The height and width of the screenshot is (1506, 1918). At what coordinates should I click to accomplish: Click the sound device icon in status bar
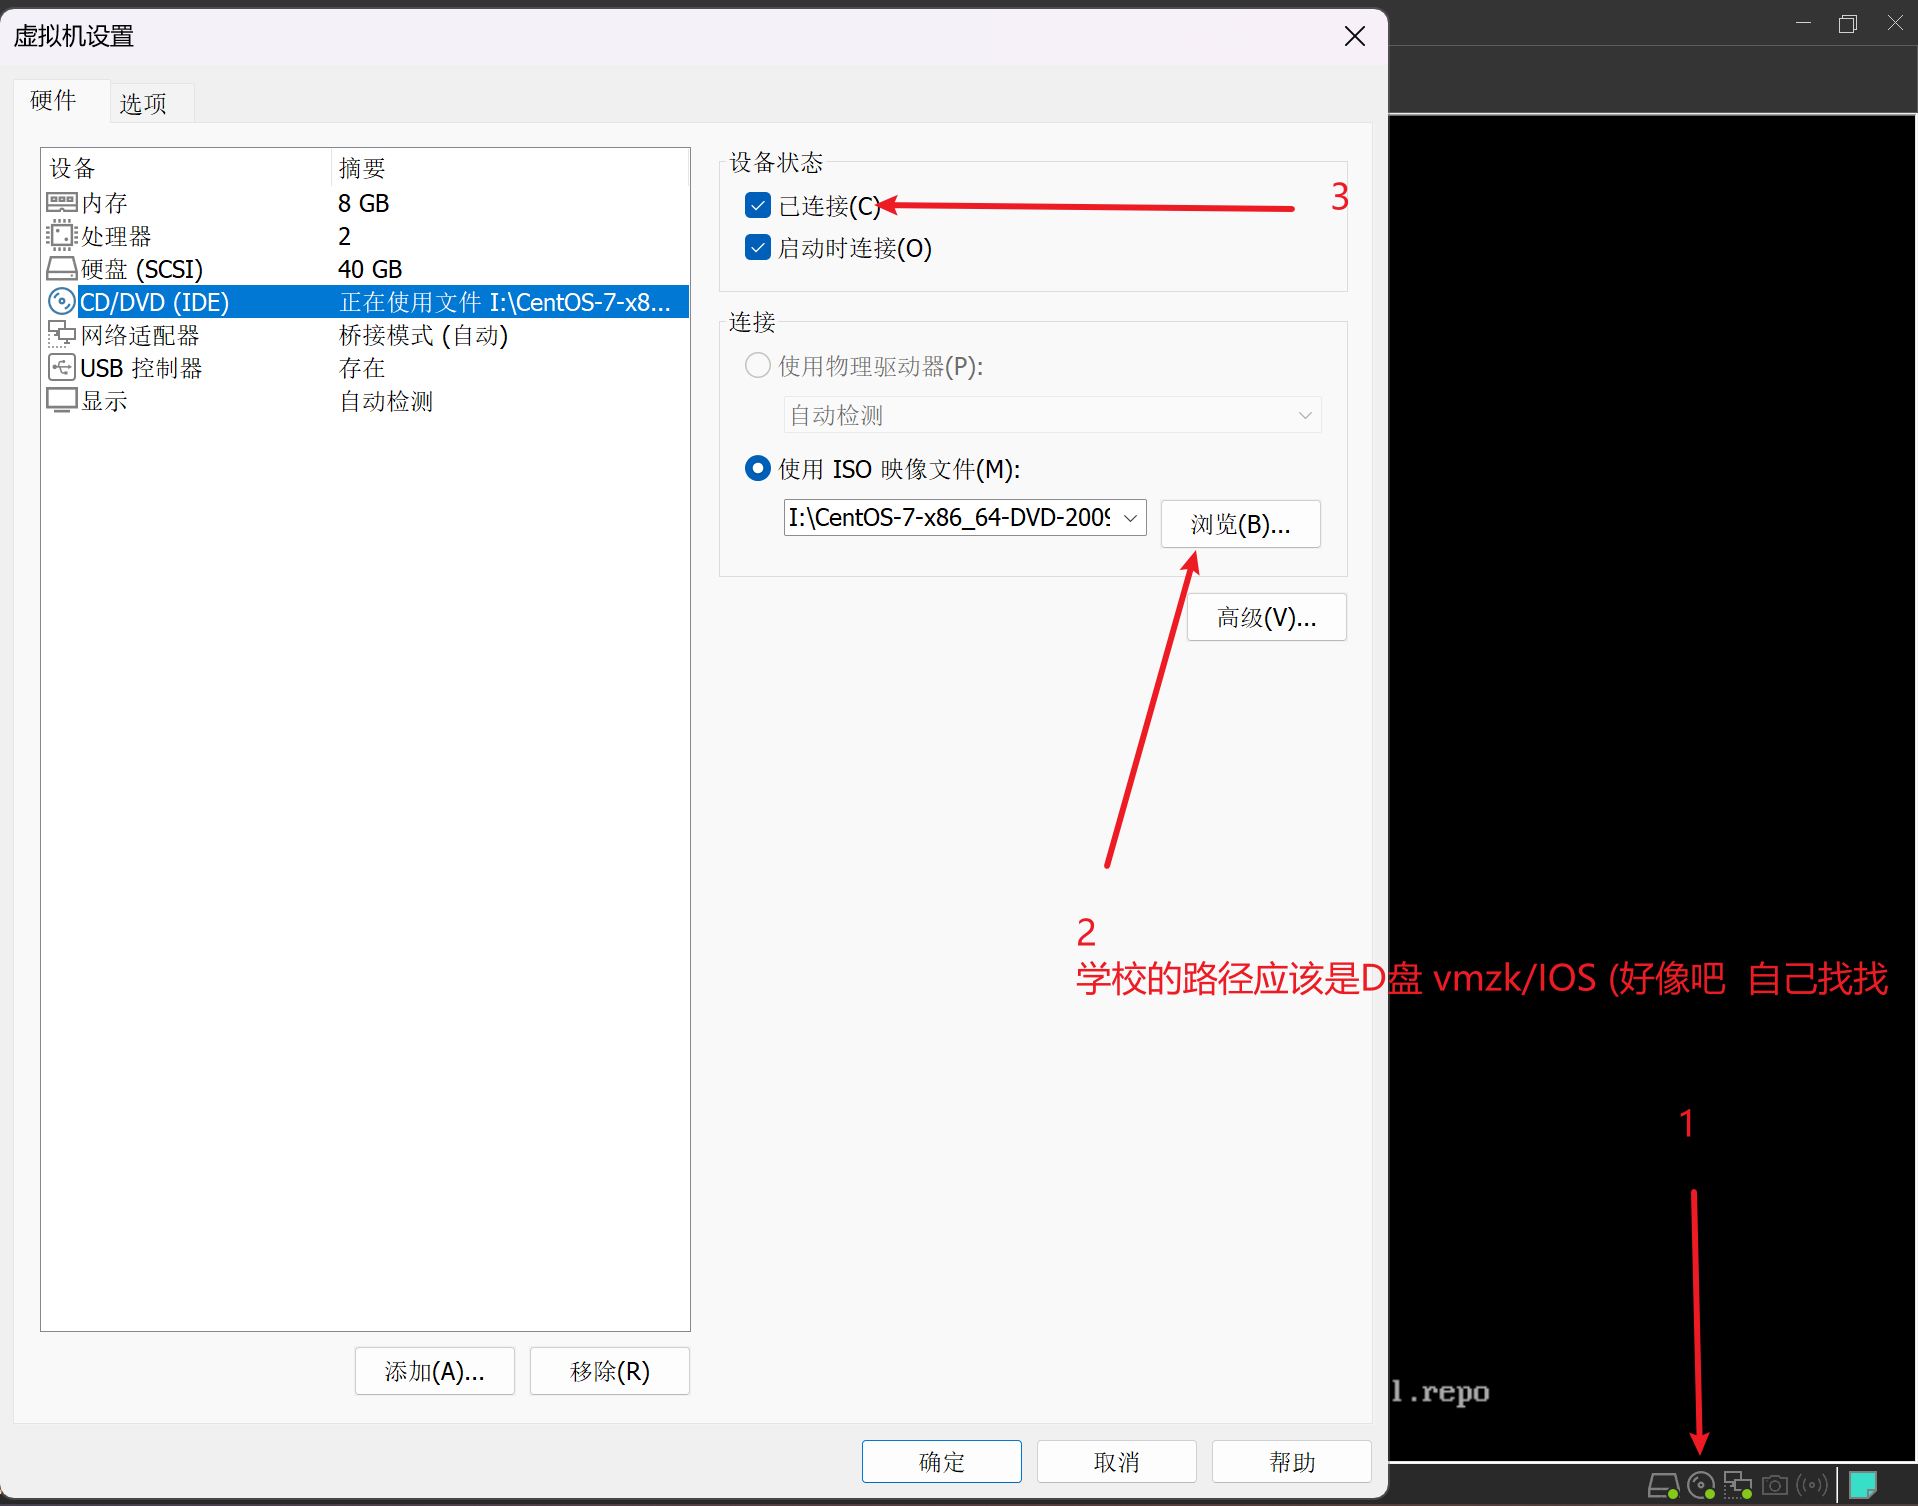tap(1812, 1485)
